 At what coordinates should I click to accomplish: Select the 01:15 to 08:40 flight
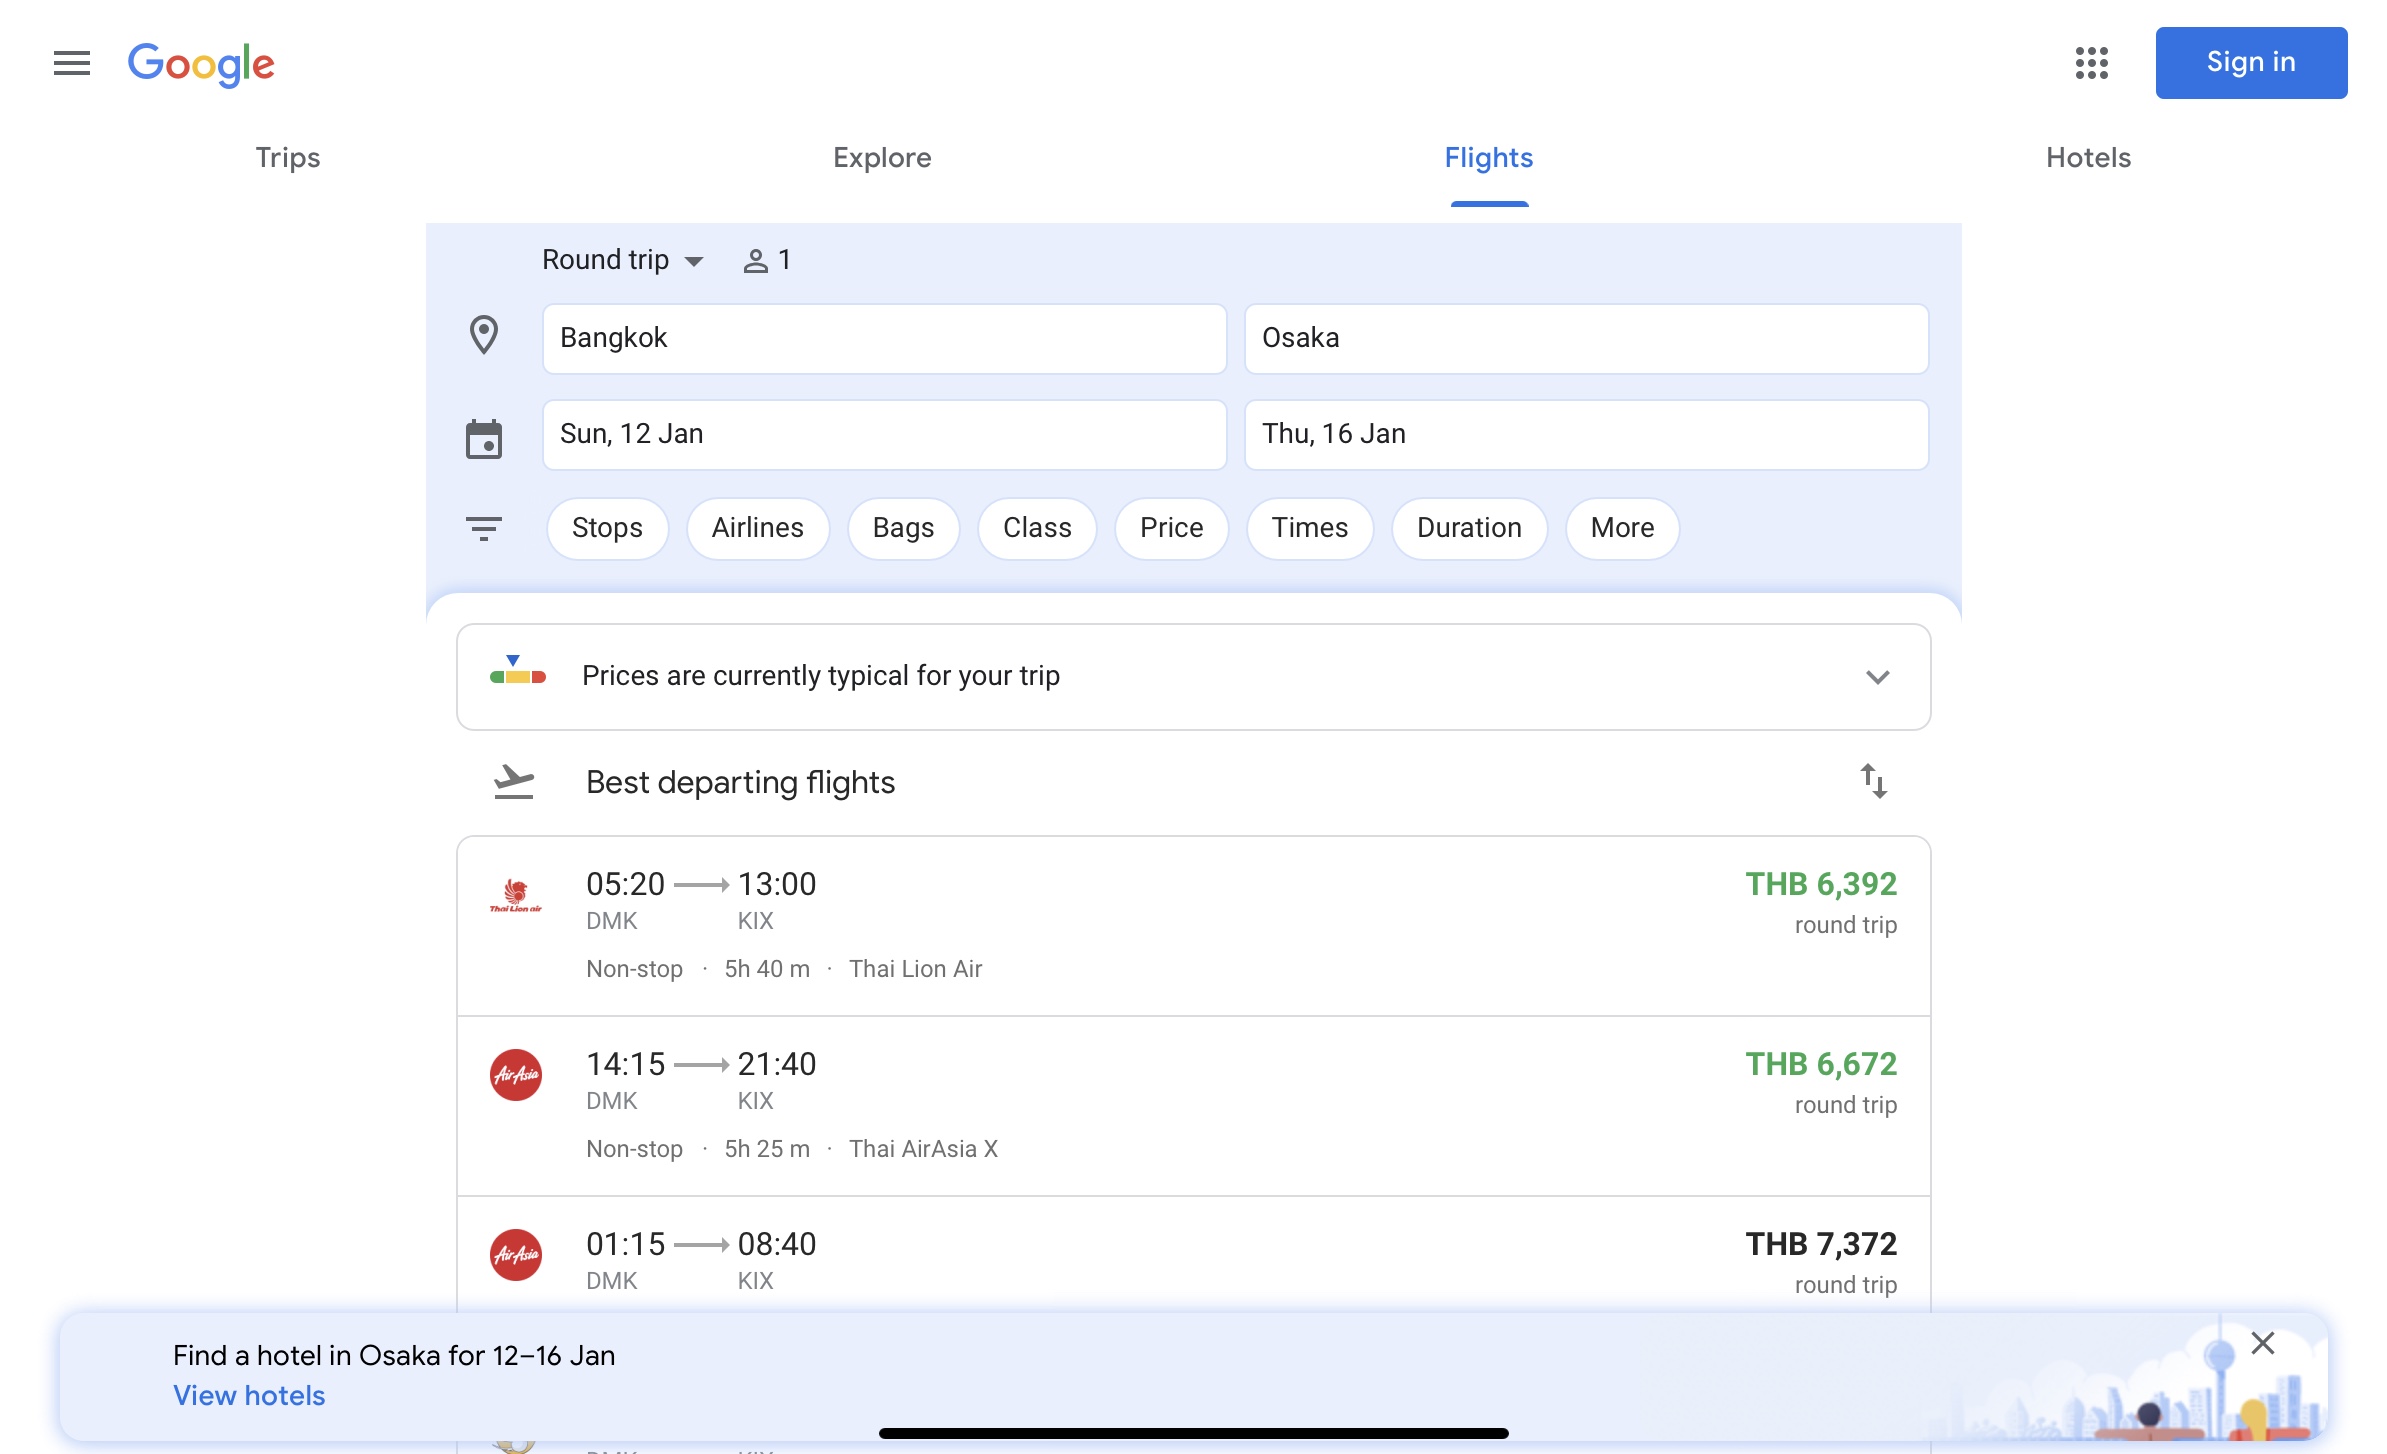[1193, 1255]
